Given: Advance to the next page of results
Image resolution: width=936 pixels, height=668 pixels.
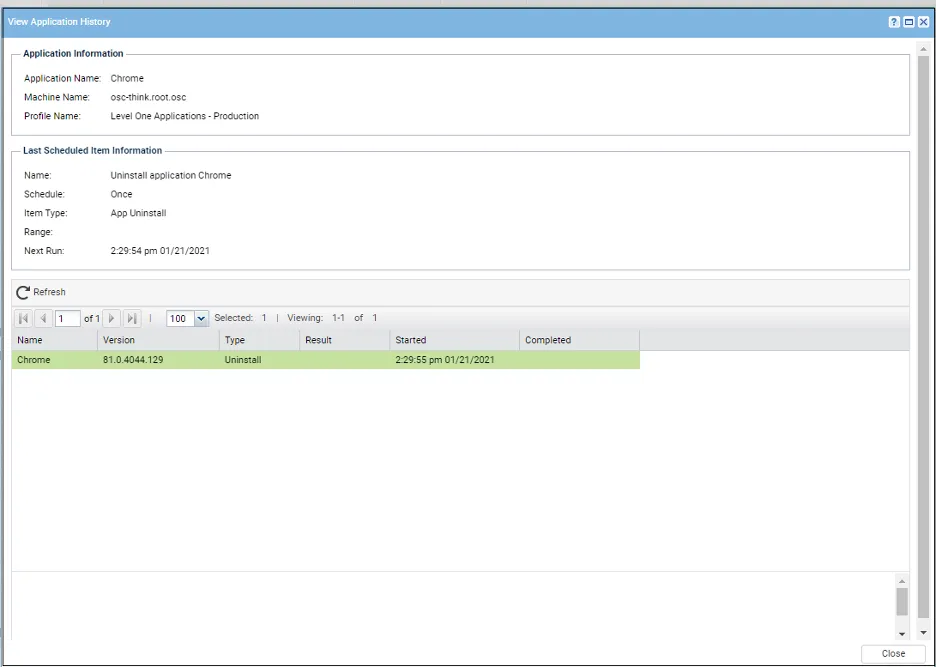Looking at the screenshot, I should tap(112, 318).
